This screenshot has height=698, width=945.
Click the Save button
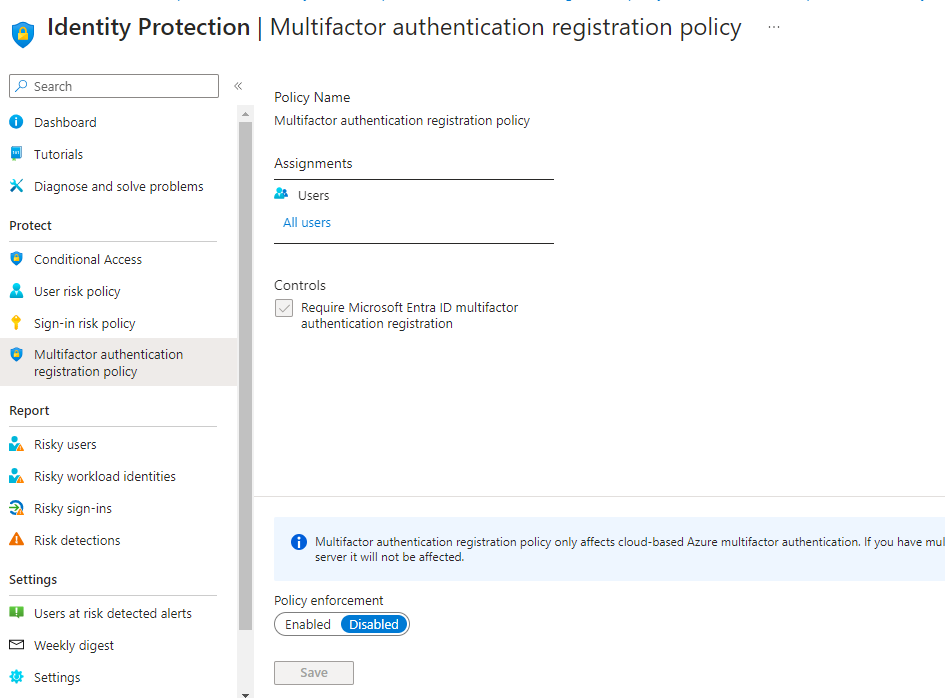pos(314,673)
